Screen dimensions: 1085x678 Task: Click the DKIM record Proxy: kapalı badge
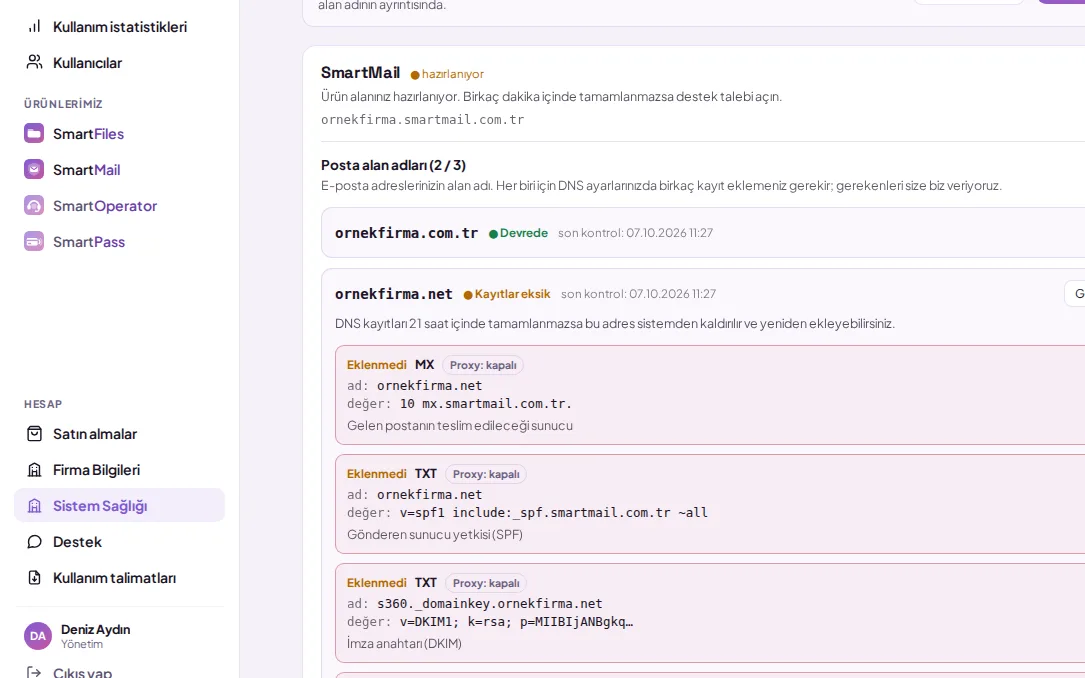pyautogui.click(x=486, y=583)
